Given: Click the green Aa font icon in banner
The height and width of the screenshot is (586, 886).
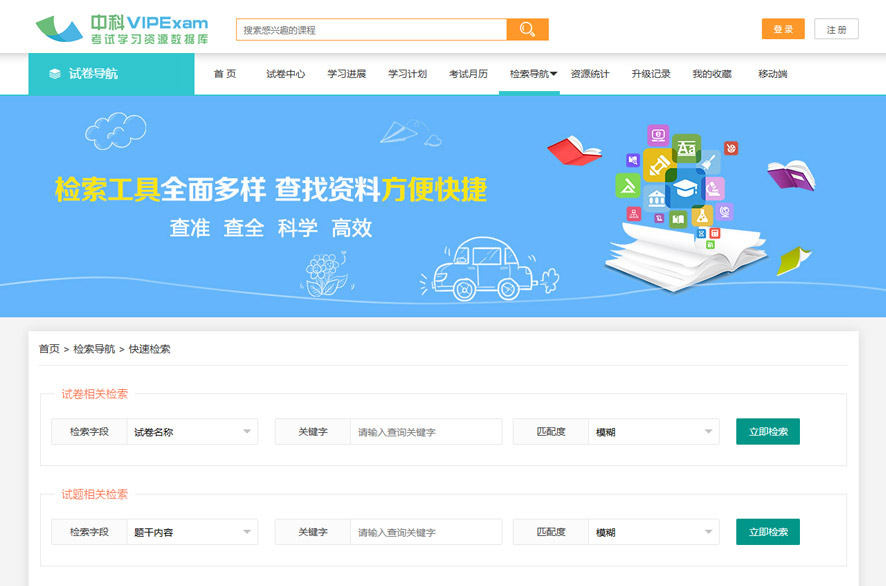Looking at the screenshot, I should click(x=687, y=148).
